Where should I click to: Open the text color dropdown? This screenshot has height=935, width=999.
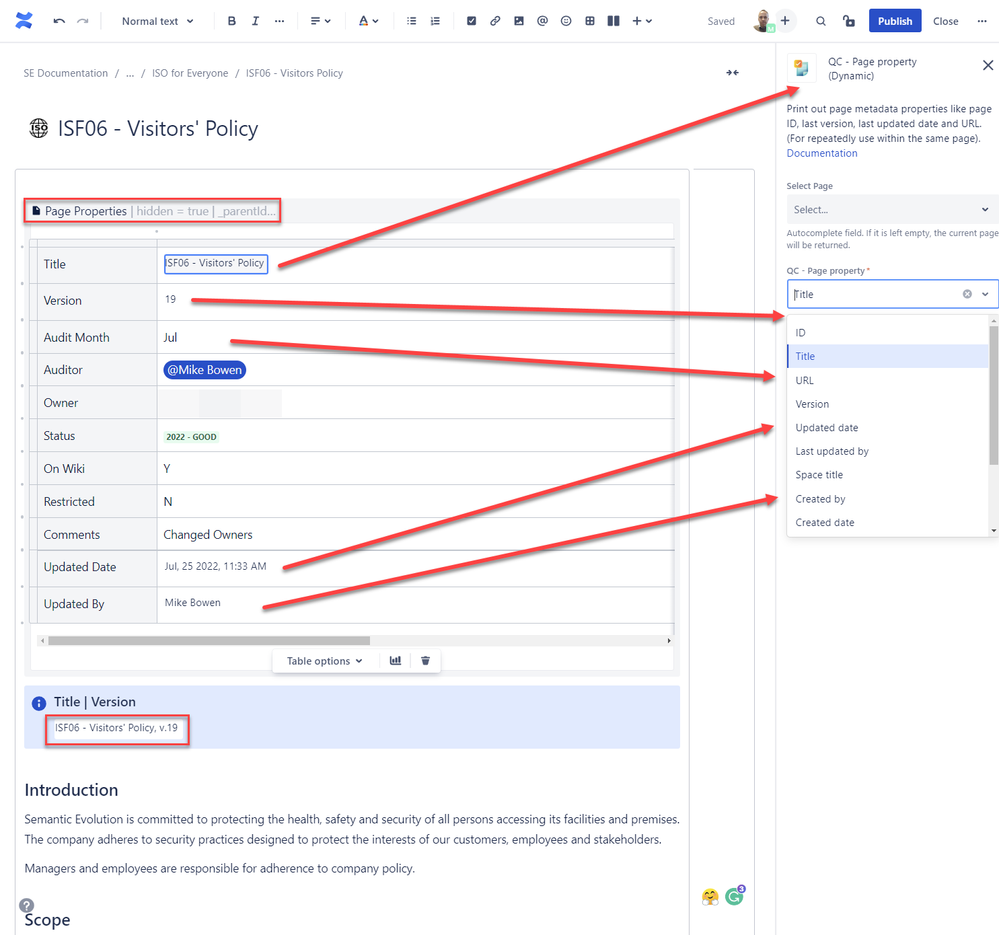tap(368, 21)
